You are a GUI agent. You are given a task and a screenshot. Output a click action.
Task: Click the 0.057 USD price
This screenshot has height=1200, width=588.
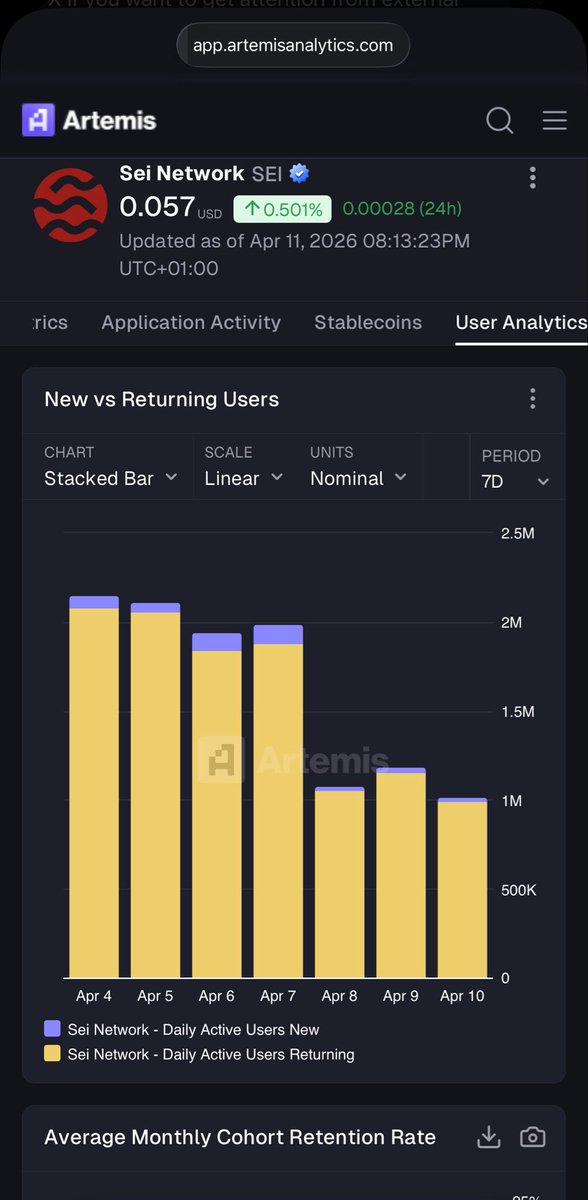click(170, 207)
